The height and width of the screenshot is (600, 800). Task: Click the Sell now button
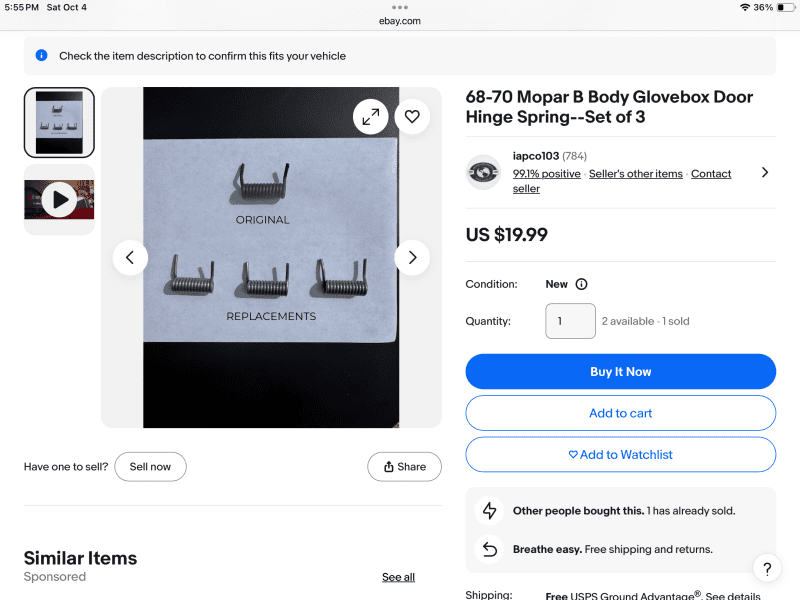pos(150,467)
